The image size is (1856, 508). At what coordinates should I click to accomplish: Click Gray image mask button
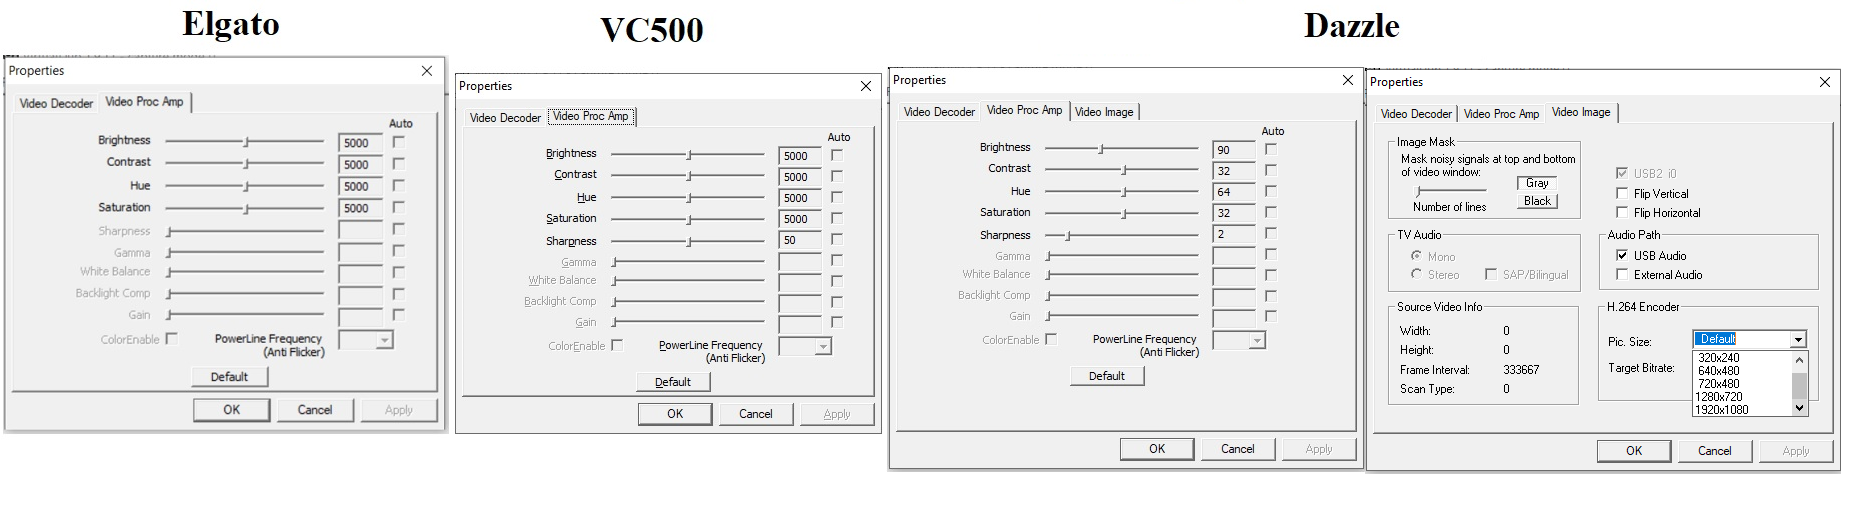coord(1537,183)
